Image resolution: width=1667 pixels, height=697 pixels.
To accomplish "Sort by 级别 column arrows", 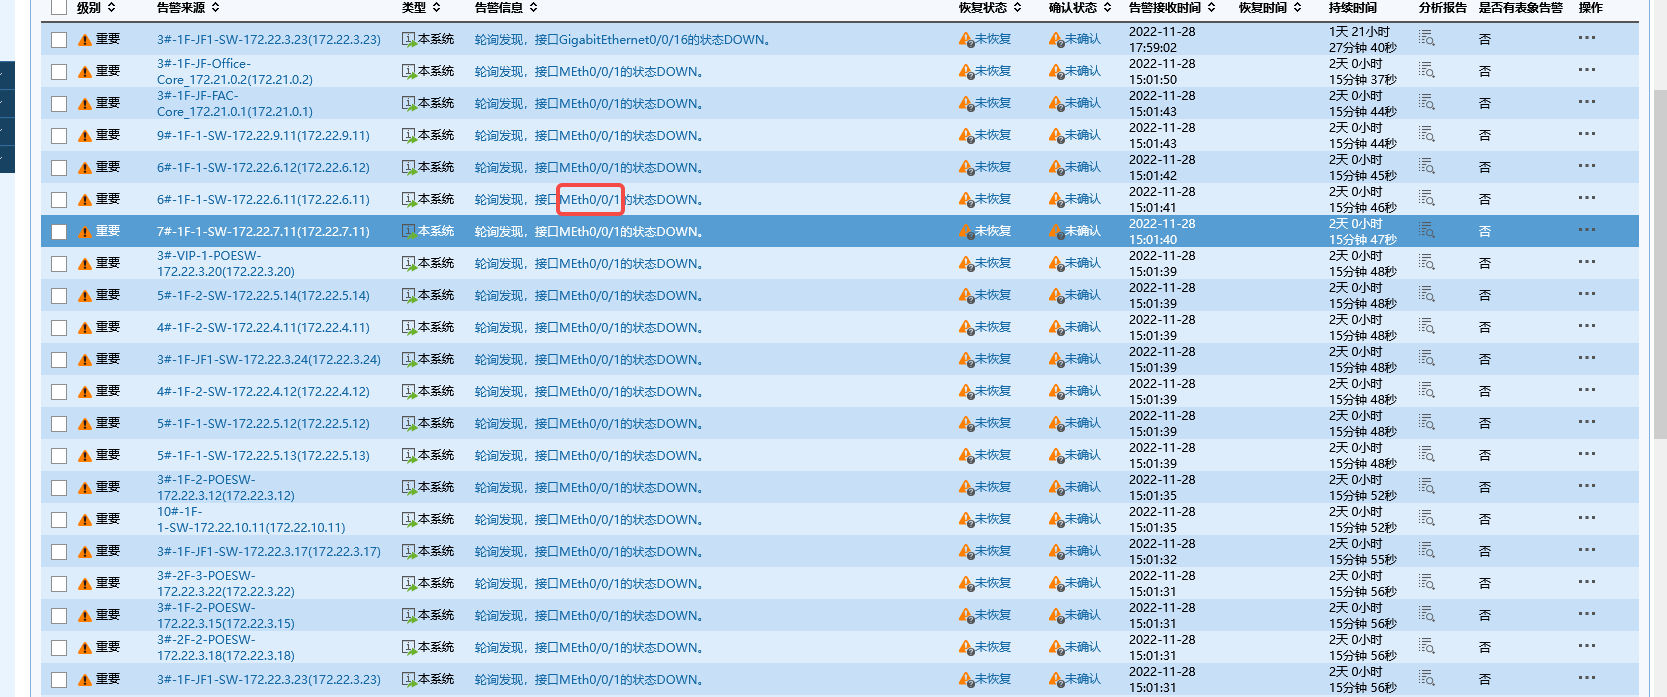I will [111, 7].
